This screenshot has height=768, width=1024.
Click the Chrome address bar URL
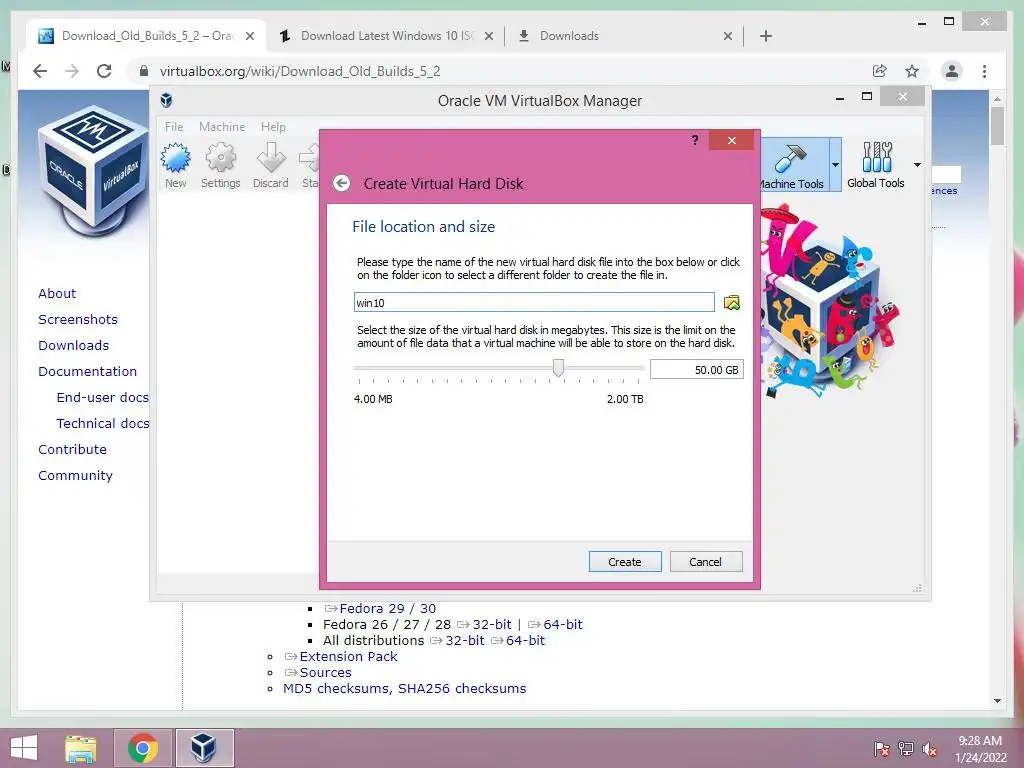[x=300, y=71]
